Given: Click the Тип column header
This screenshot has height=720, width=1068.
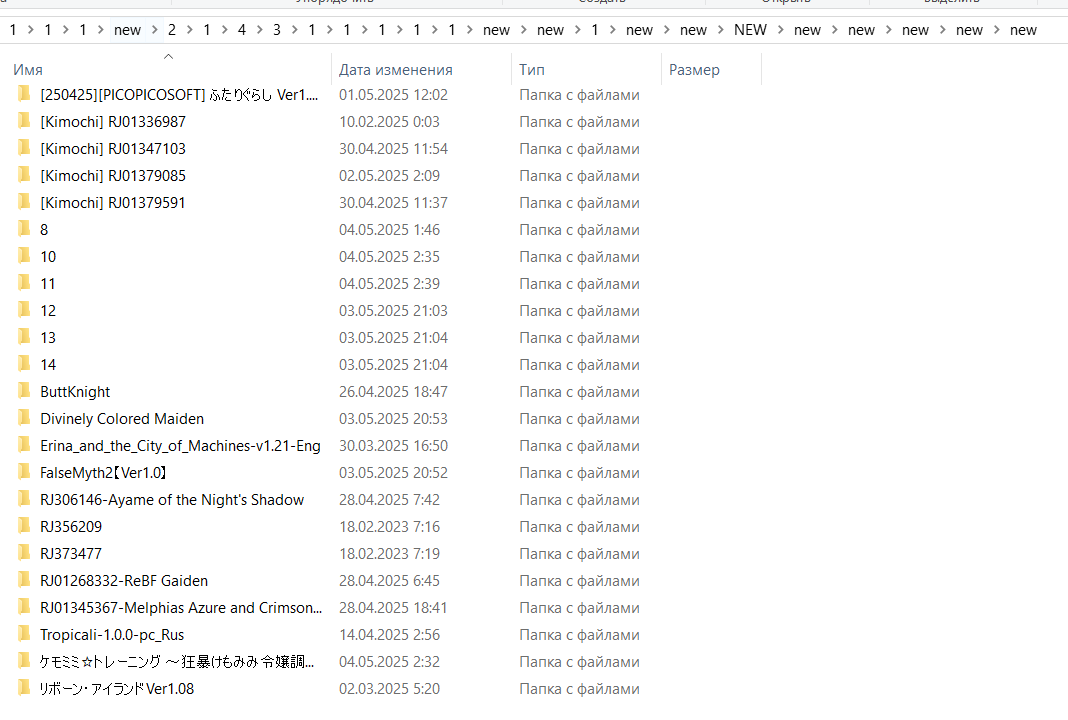Looking at the screenshot, I should click(532, 69).
